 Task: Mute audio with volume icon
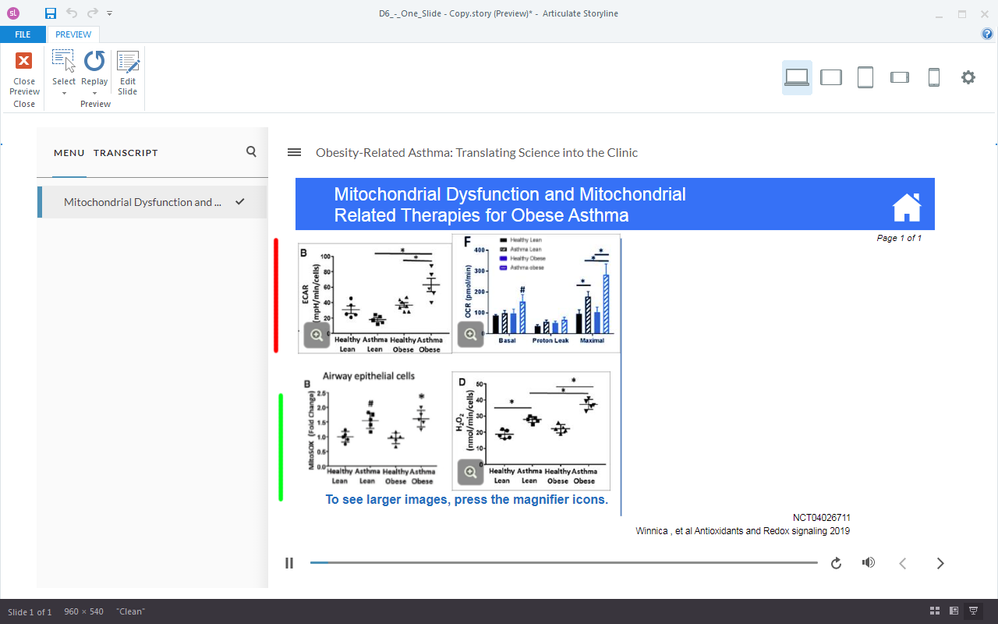pyautogui.click(x=868, y=562)
